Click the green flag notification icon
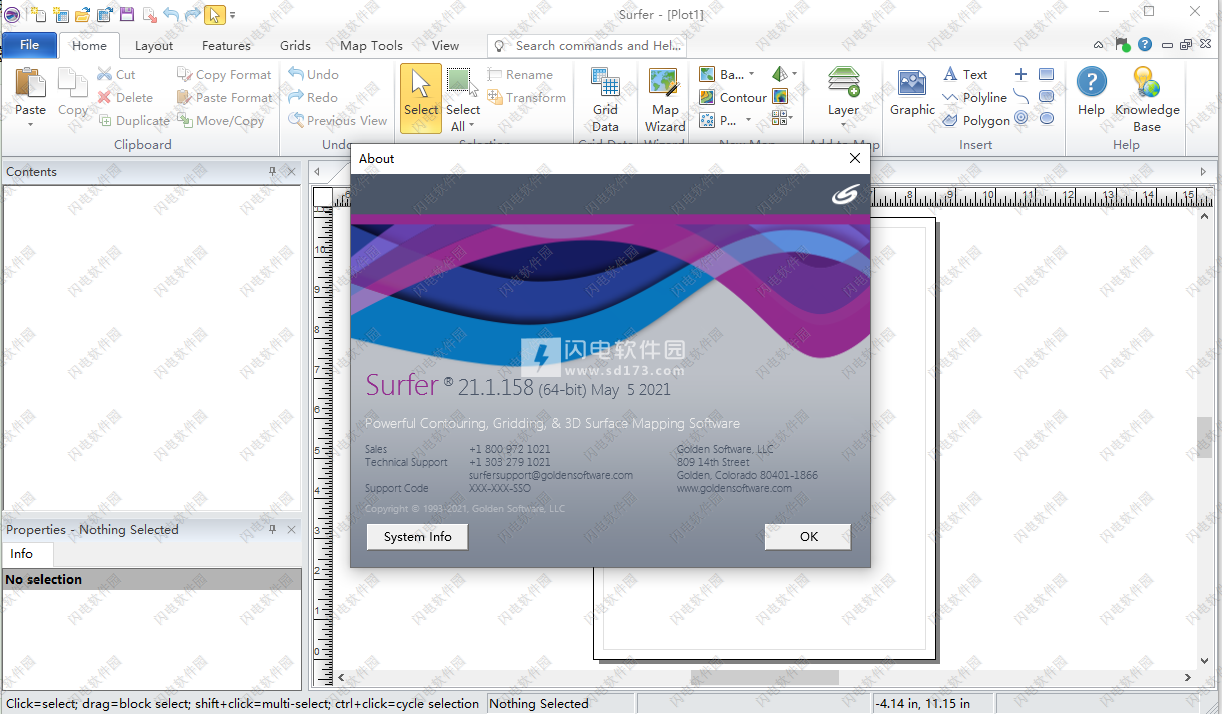The height and width of the screenshot is (714, 1222). tap(1123, 45)
